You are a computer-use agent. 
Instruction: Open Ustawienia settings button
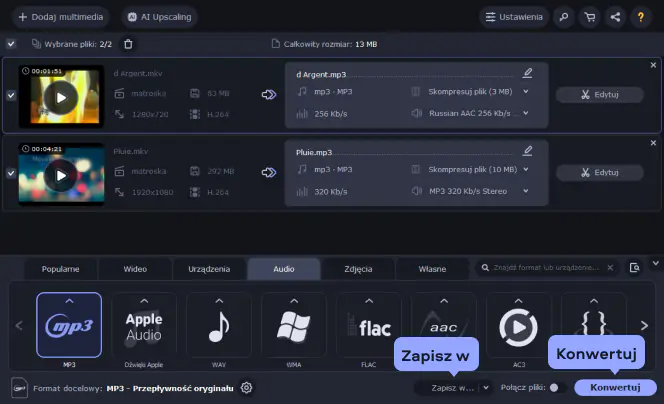tap(514, 17)
